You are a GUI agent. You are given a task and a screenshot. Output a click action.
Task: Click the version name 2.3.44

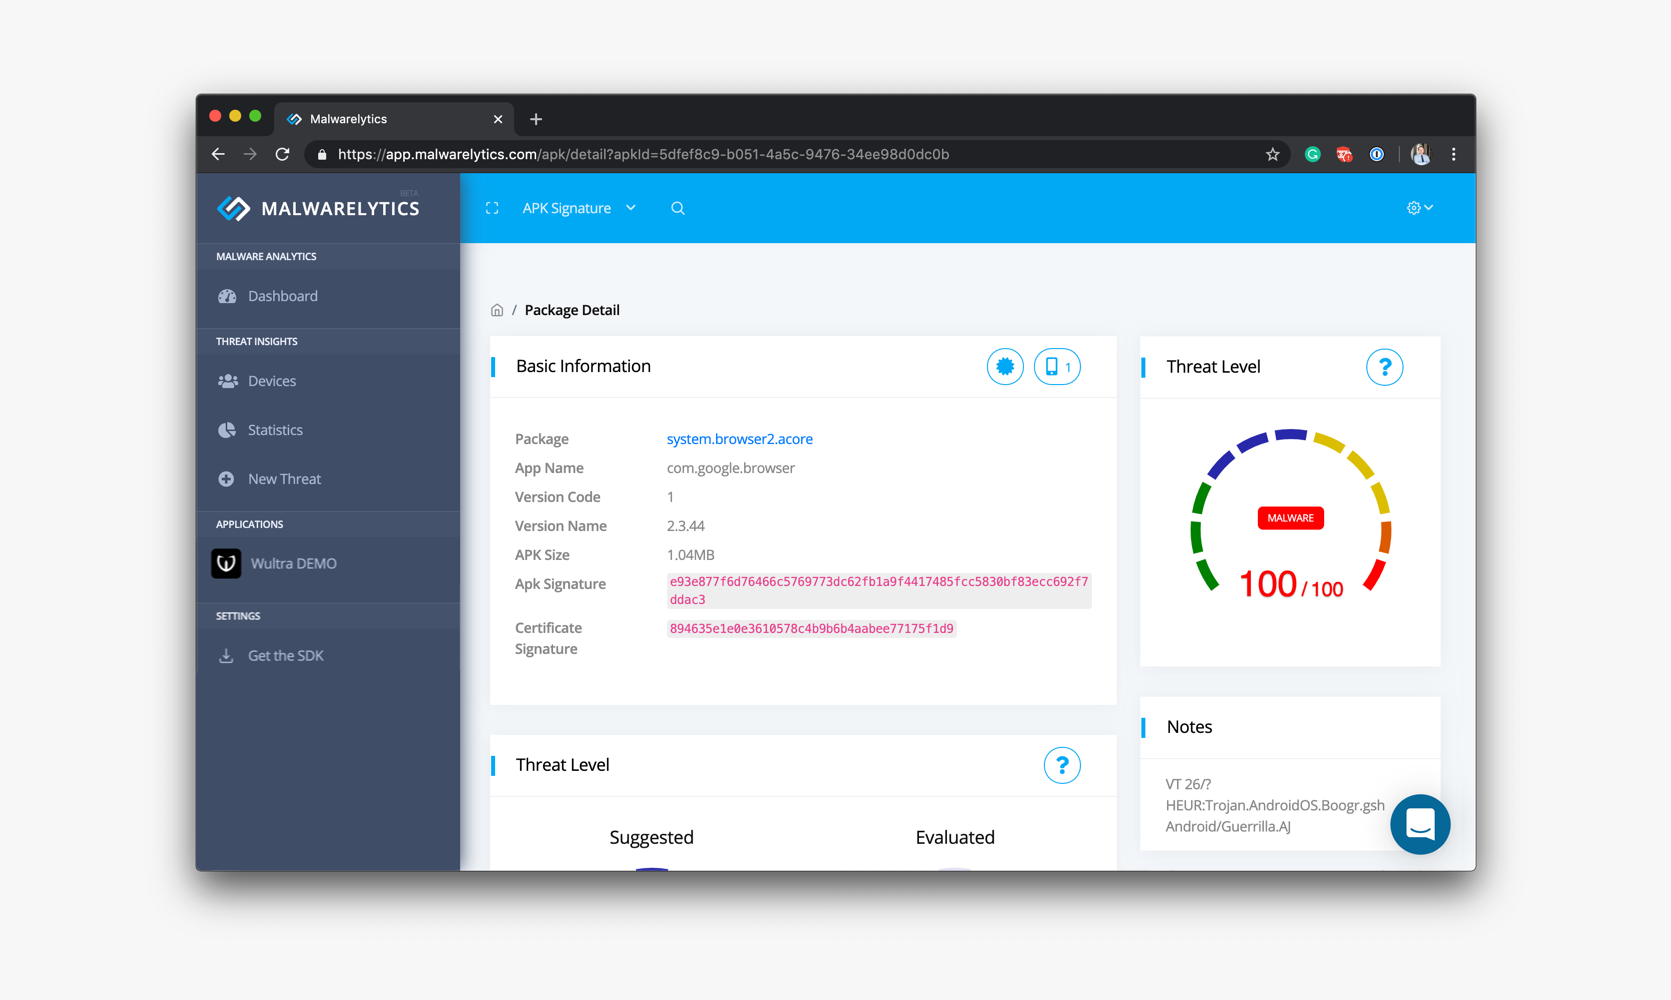pyautogui.click(x=686, y=526)
